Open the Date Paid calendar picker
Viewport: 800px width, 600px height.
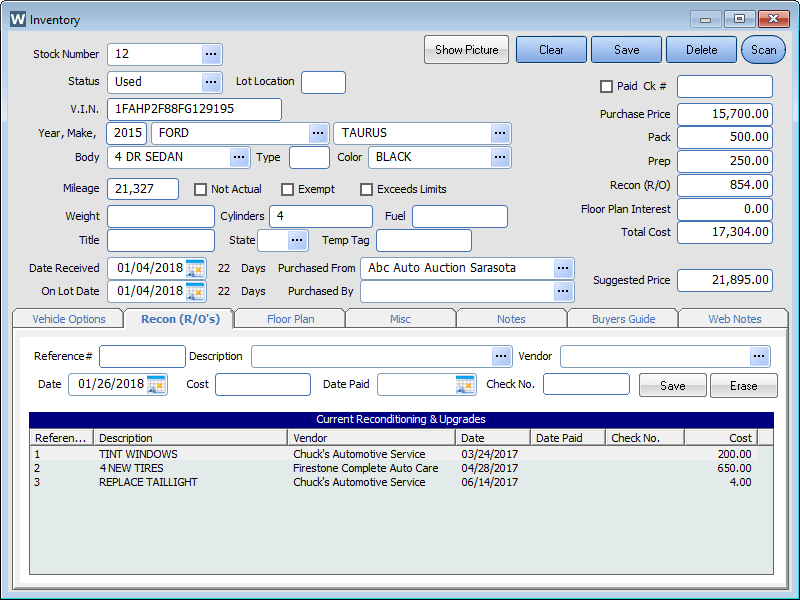point(465,384)
